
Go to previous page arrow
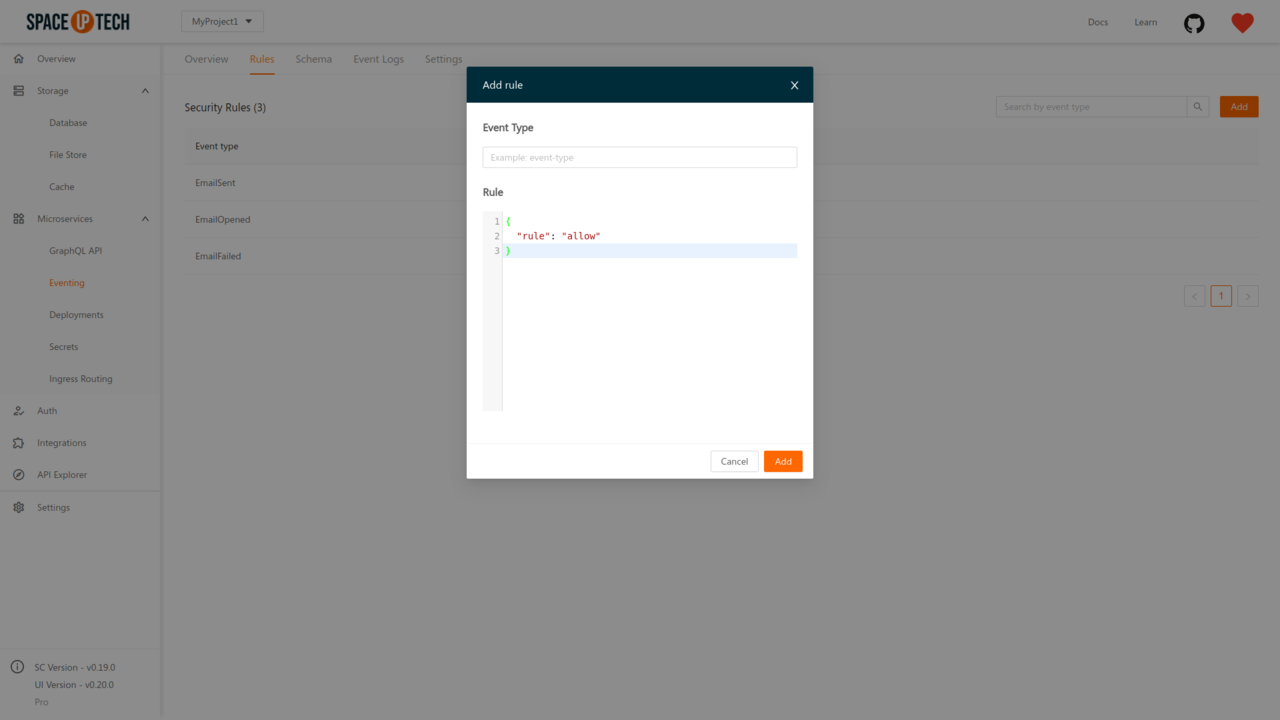[x=1194, y=296]
